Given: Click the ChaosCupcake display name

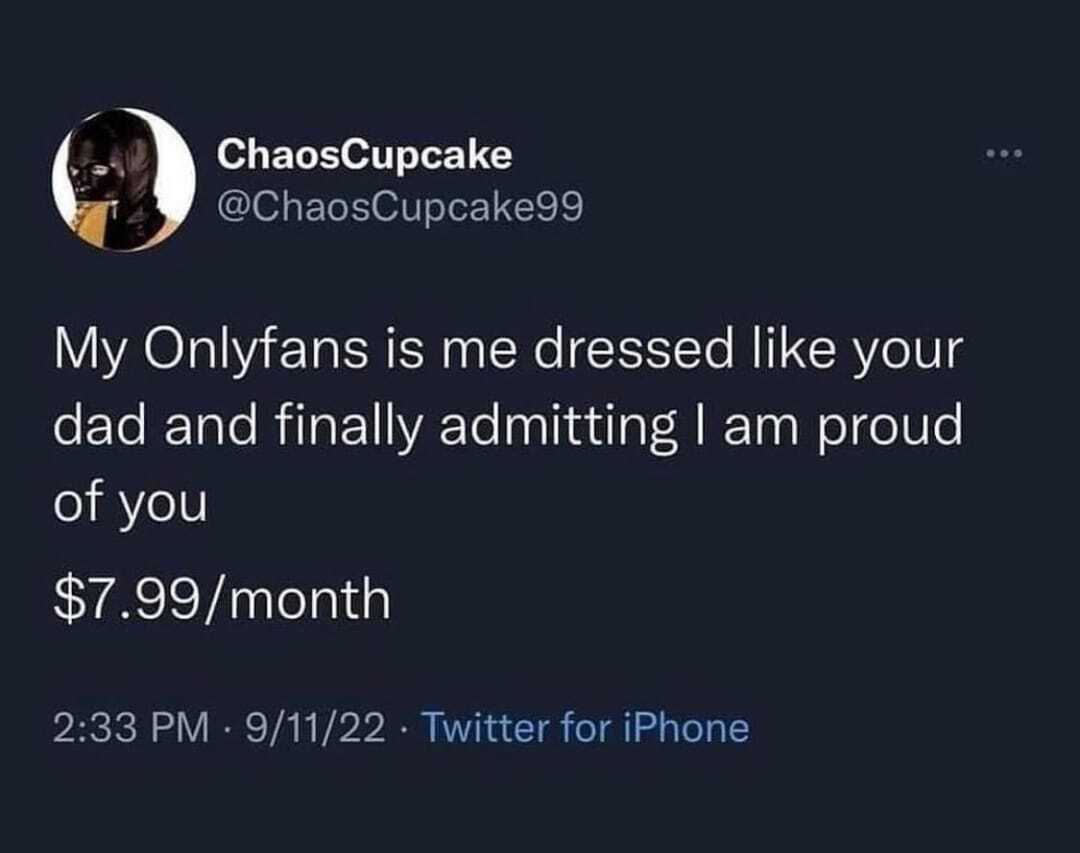Looking at the screenshot, I should tap(364, 154).
